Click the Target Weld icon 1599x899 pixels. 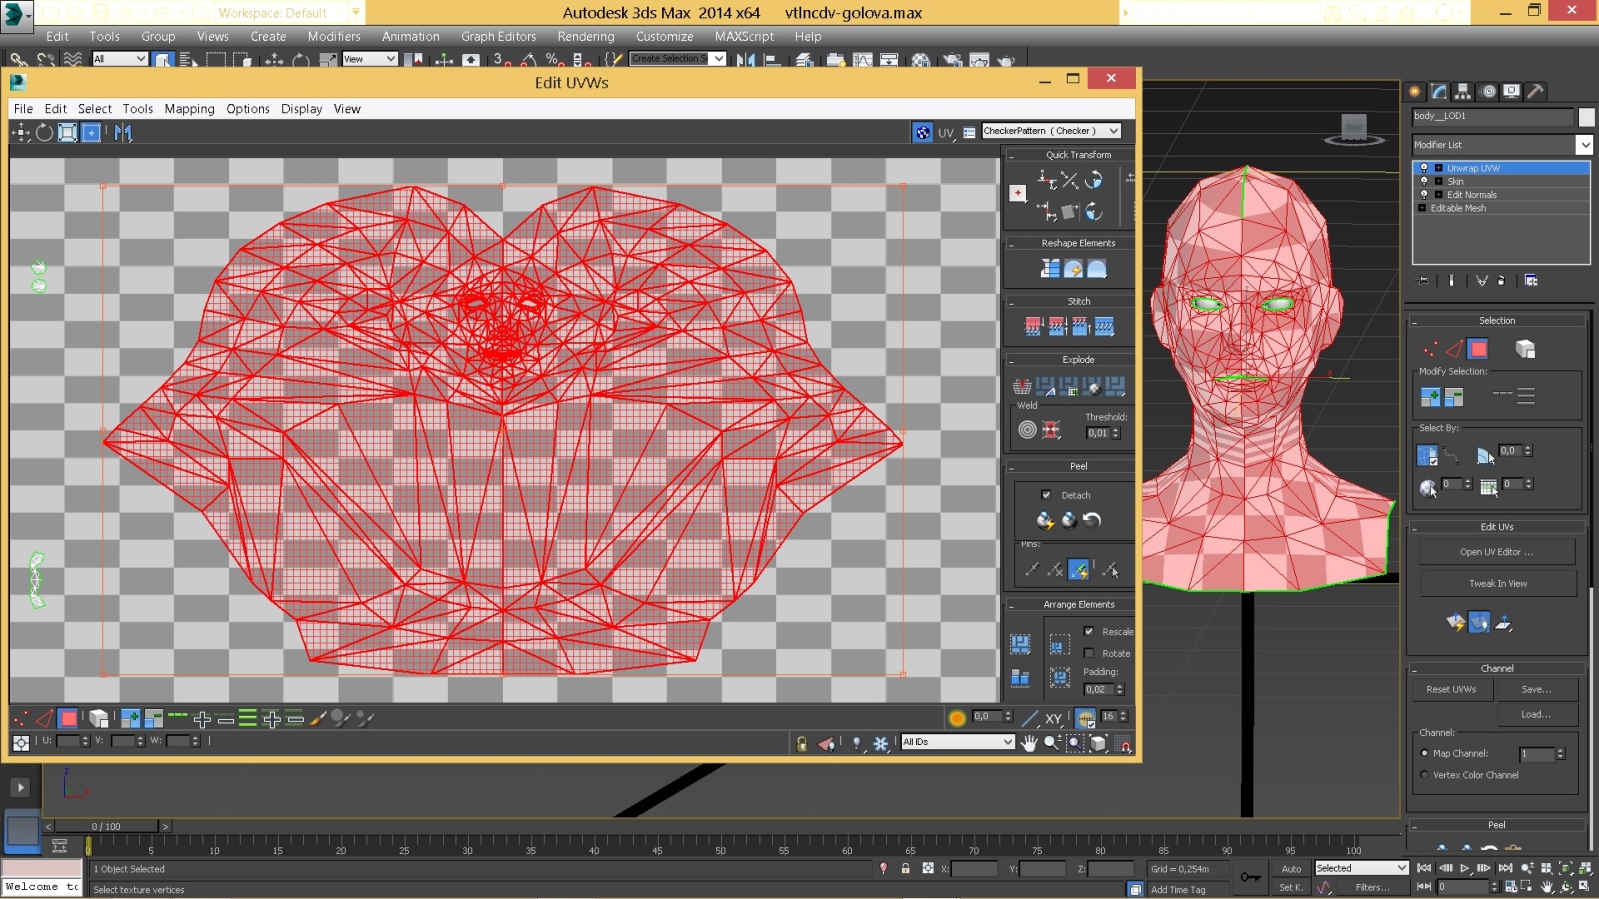click(1027, 430)
